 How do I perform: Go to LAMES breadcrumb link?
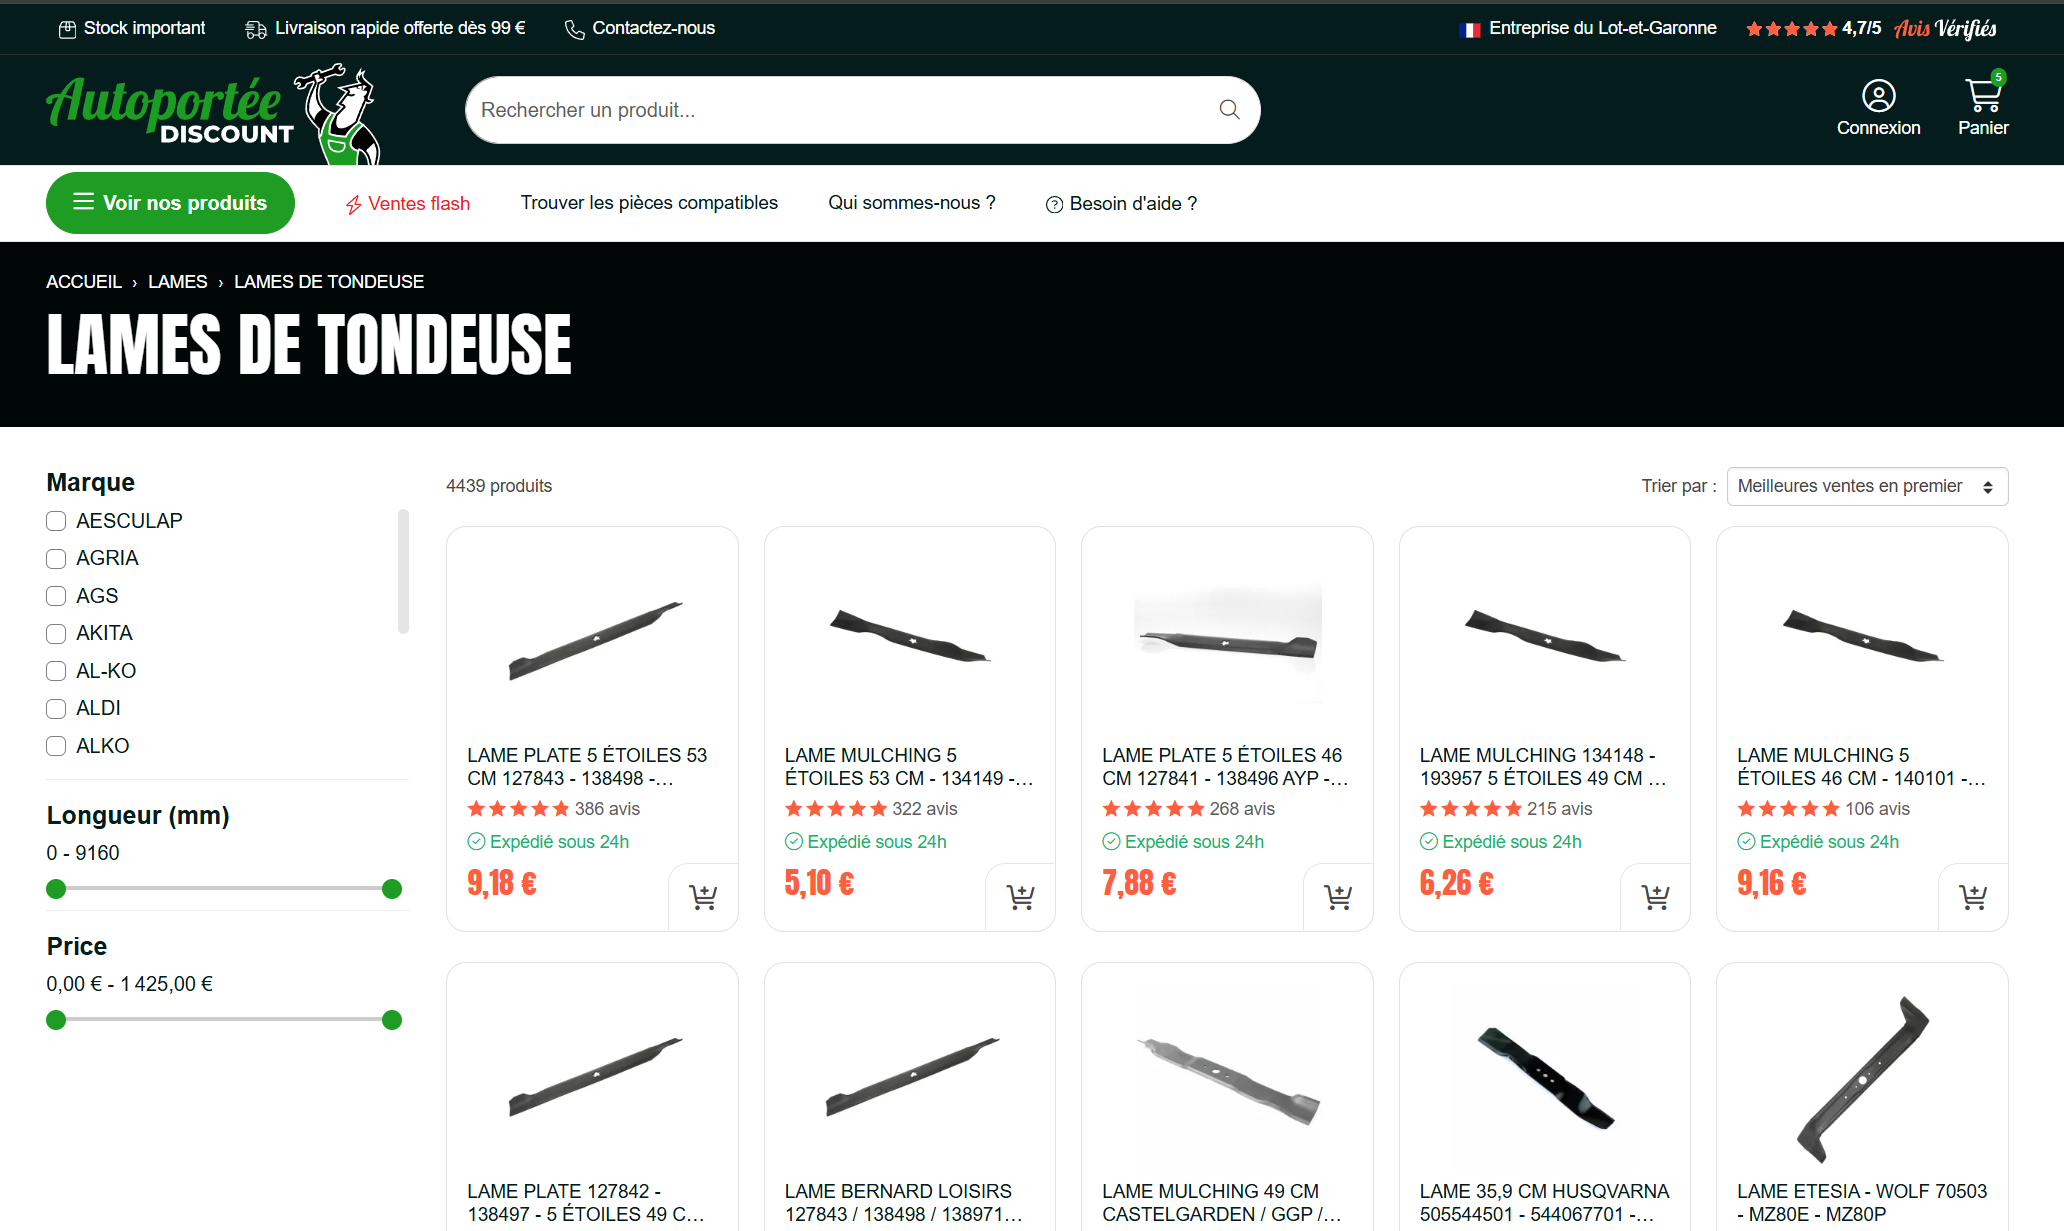point(178,282)
